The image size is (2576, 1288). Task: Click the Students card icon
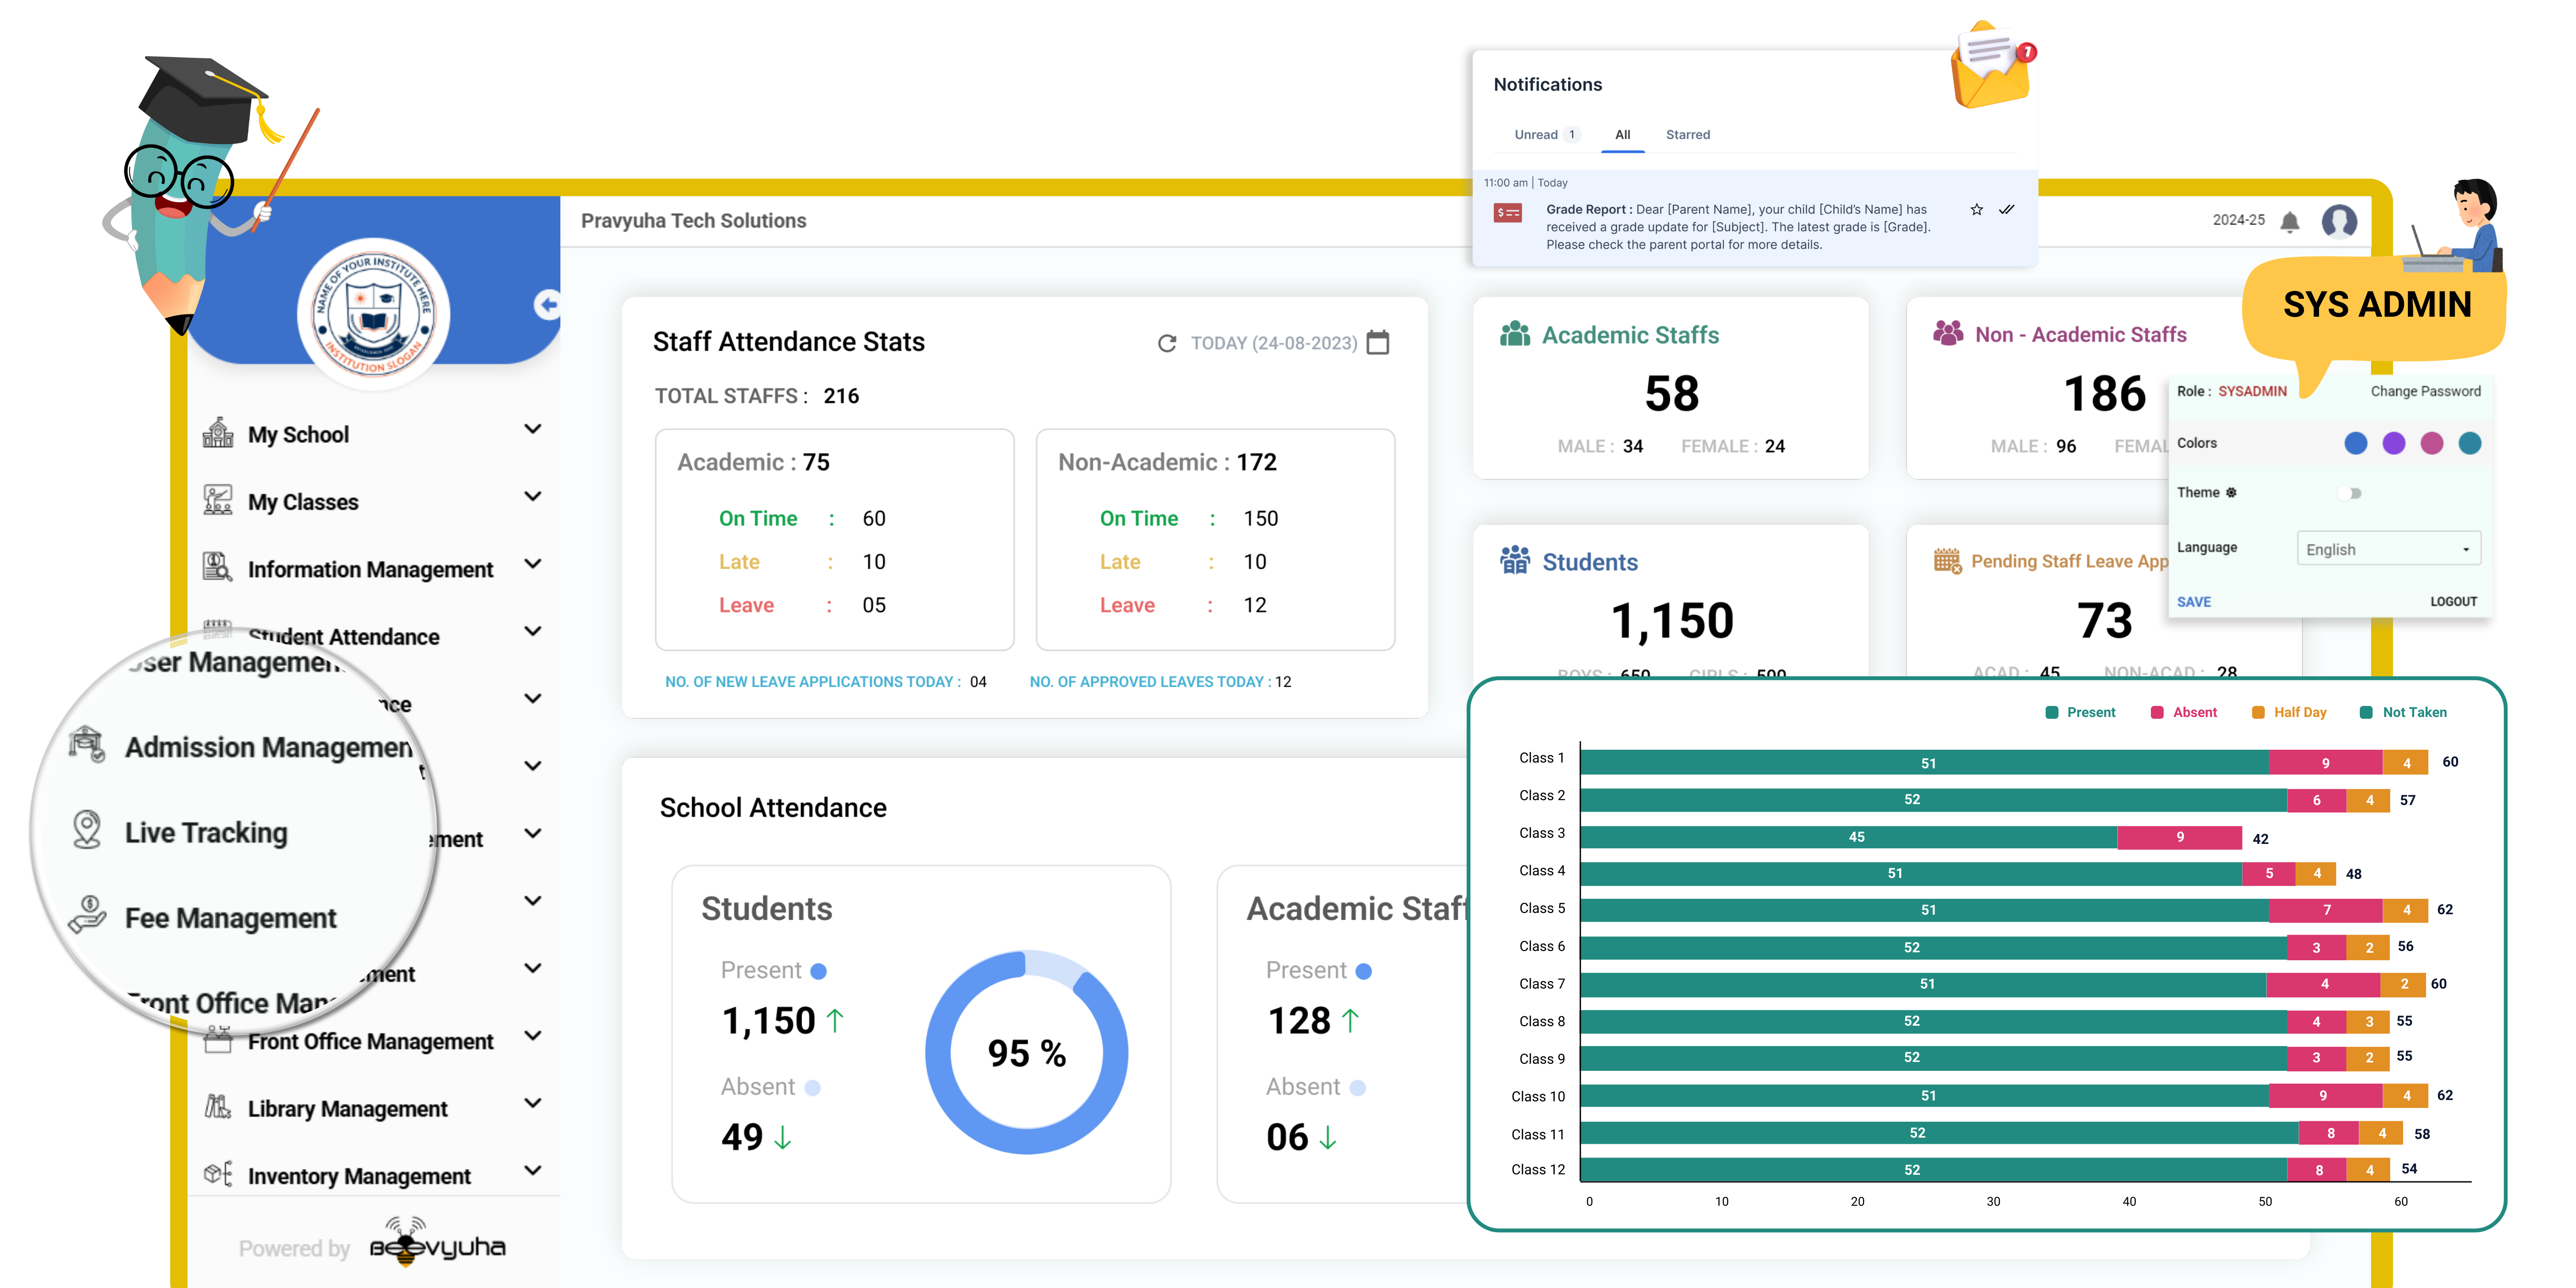pyautogui.click(x=1515, y=560)
